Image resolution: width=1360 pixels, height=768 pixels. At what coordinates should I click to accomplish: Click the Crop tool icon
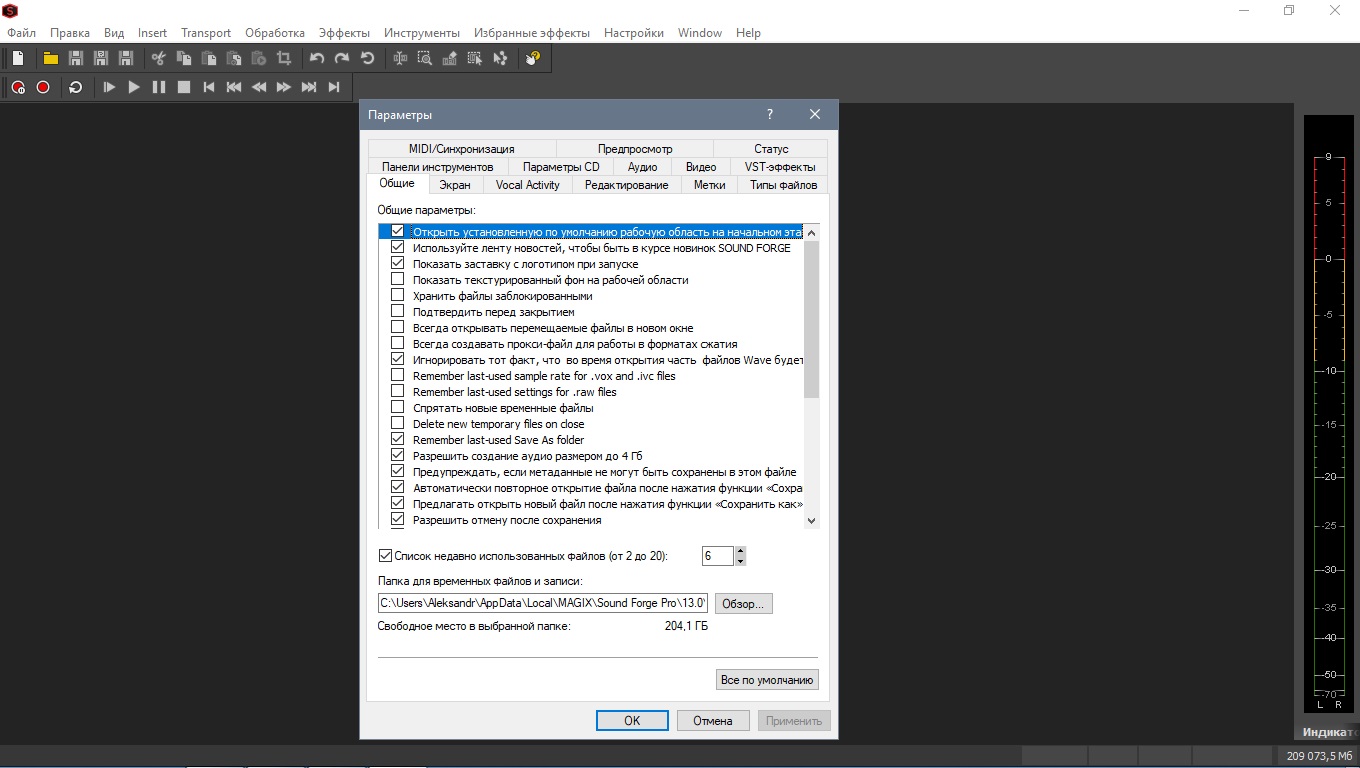tap(284, 58)
